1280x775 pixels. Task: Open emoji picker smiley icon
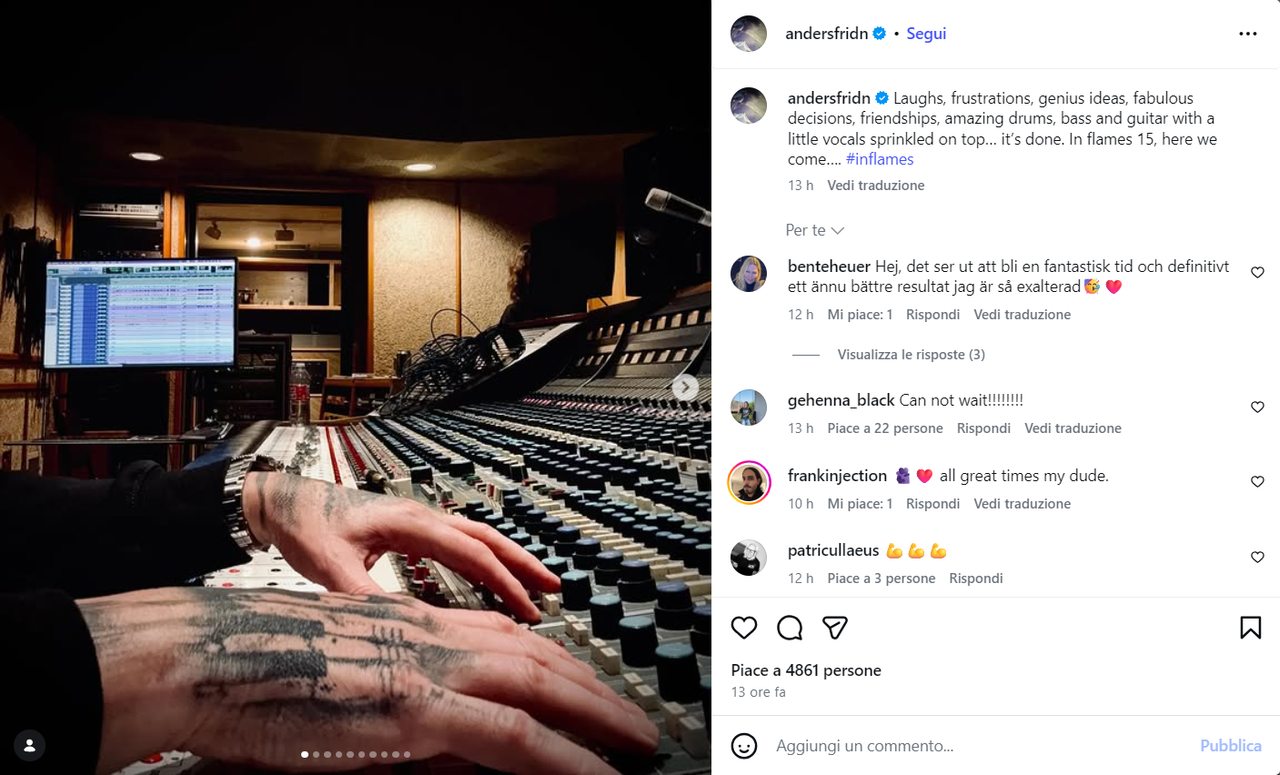[x=743, y=746]
